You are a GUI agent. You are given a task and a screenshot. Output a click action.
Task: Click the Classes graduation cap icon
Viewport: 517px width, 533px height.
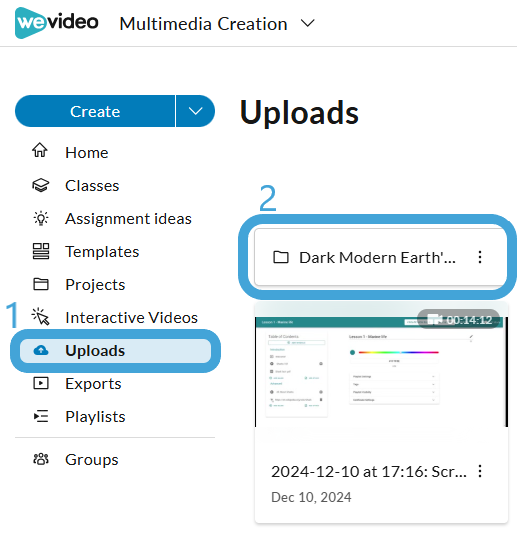[41, 185]
